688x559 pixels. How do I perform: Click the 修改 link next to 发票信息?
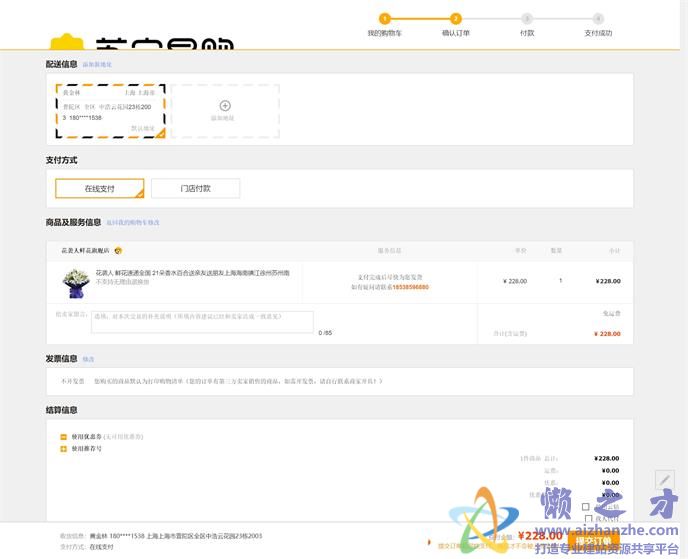(x=88, y=359)
